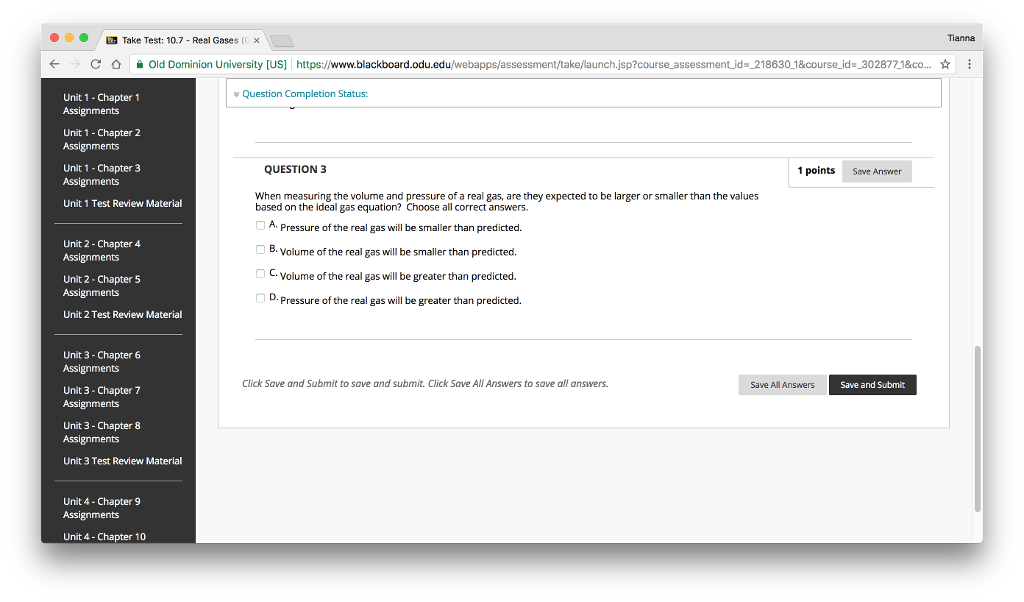Open a new tab with blank tab button
Screen dimensions: 1024x602
(x=281, y=41)
